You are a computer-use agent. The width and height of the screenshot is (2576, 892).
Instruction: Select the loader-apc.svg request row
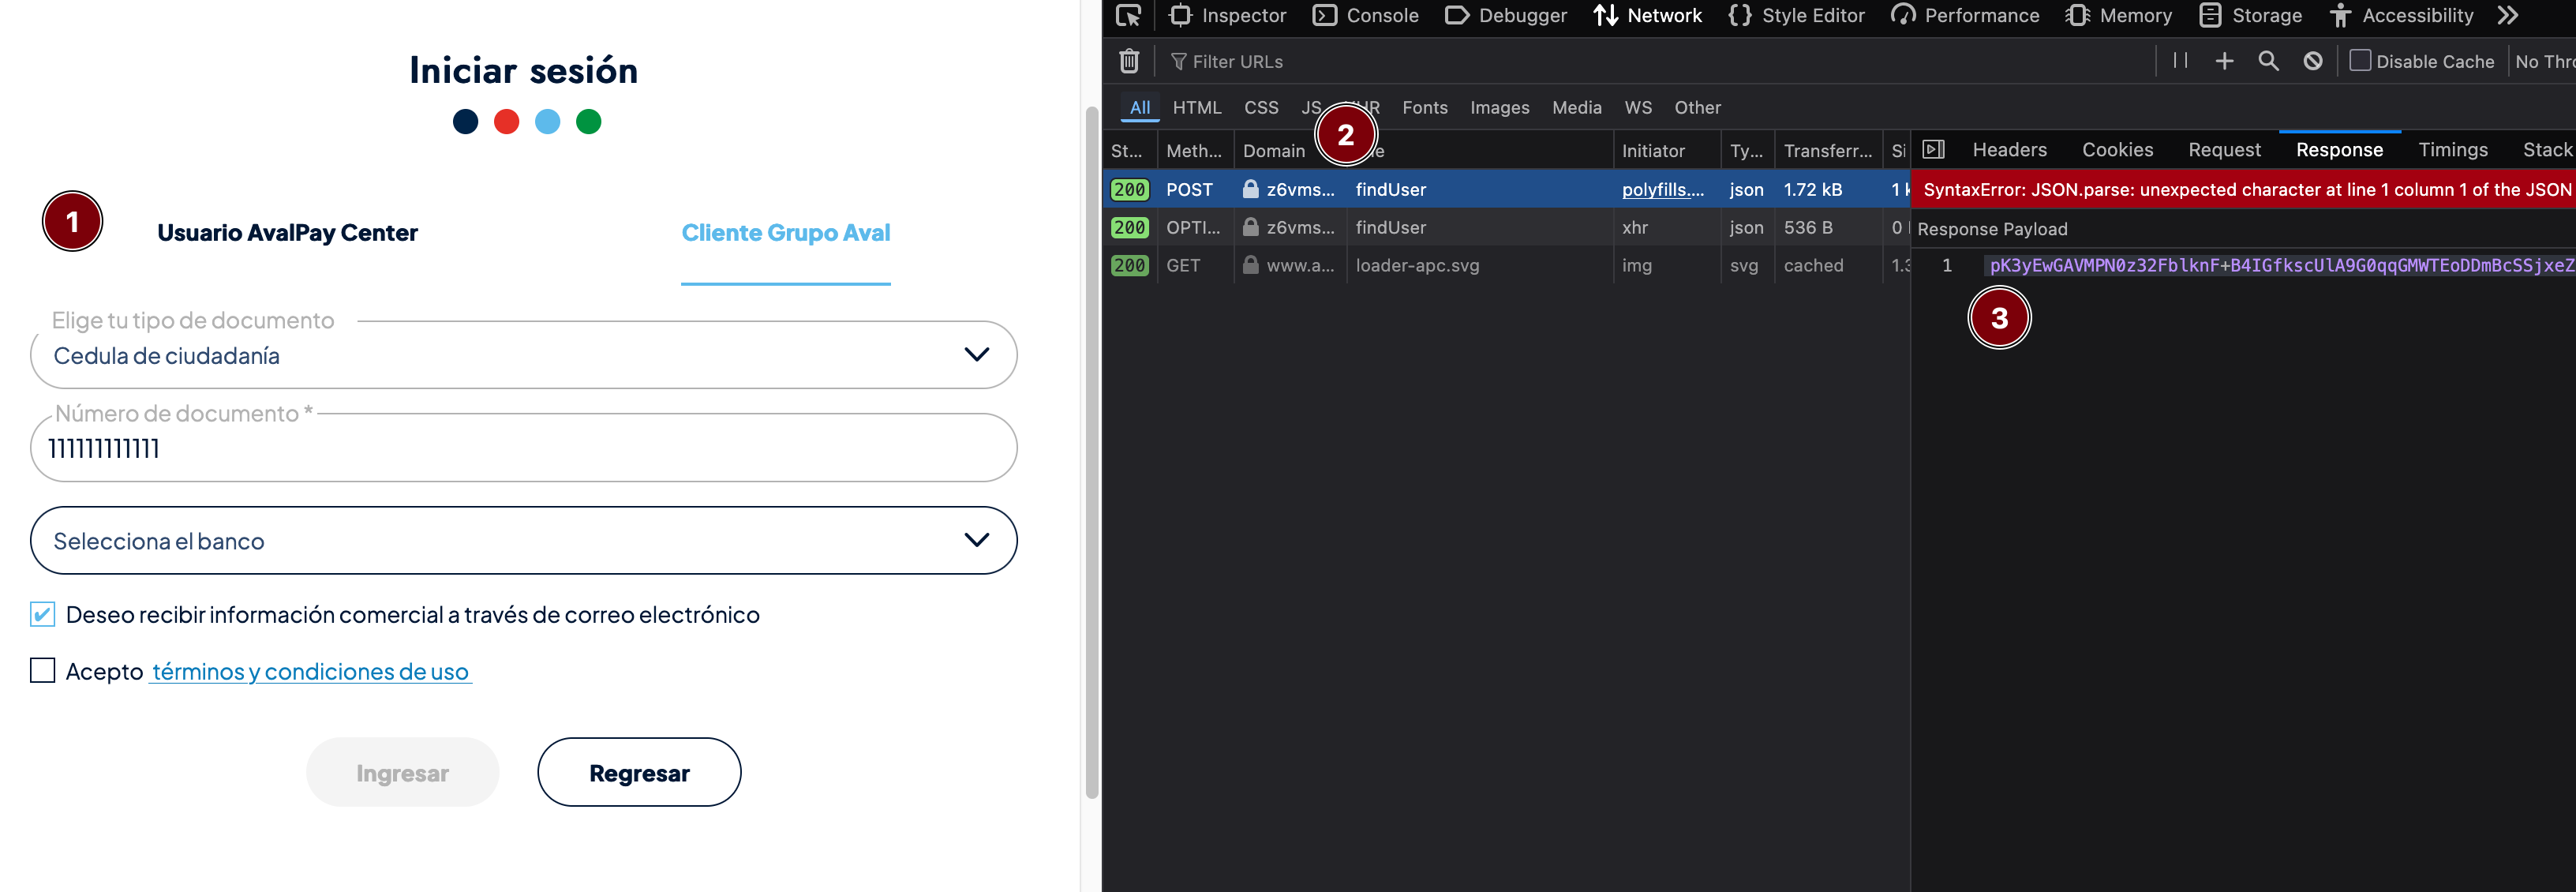click(x=1506, y=265)
